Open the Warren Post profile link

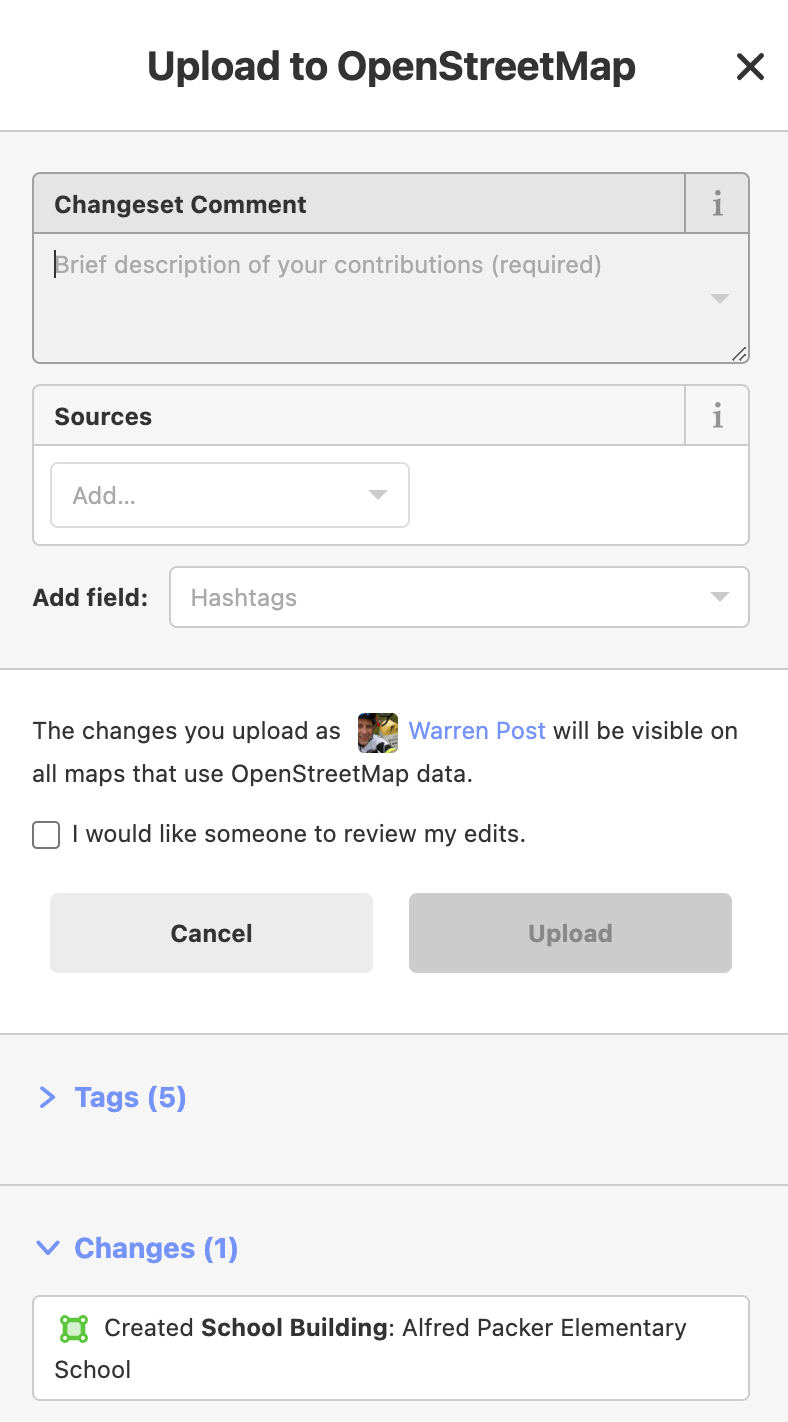(x=477, y=731)
